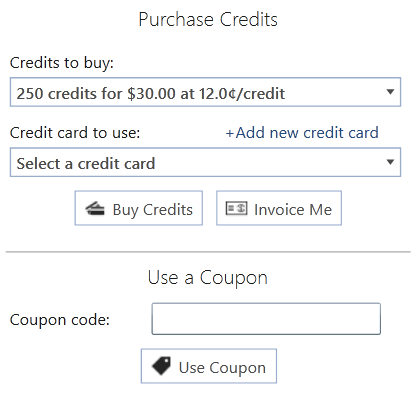Click the Credit card to use label
Image resolution: width=413 pixels, height=399 pixels.
click(75, 133)
